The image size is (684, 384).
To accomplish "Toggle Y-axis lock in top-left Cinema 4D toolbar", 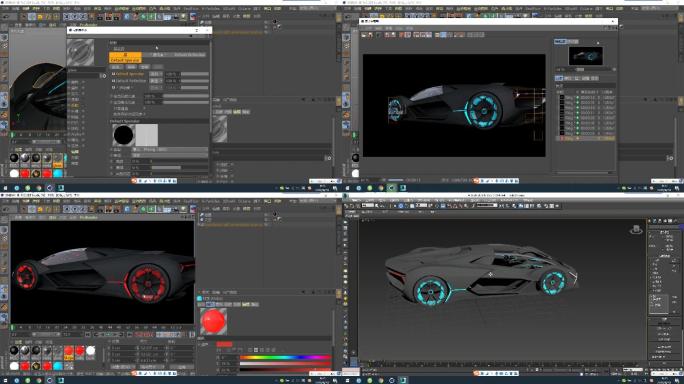I will tap(75, 17).
